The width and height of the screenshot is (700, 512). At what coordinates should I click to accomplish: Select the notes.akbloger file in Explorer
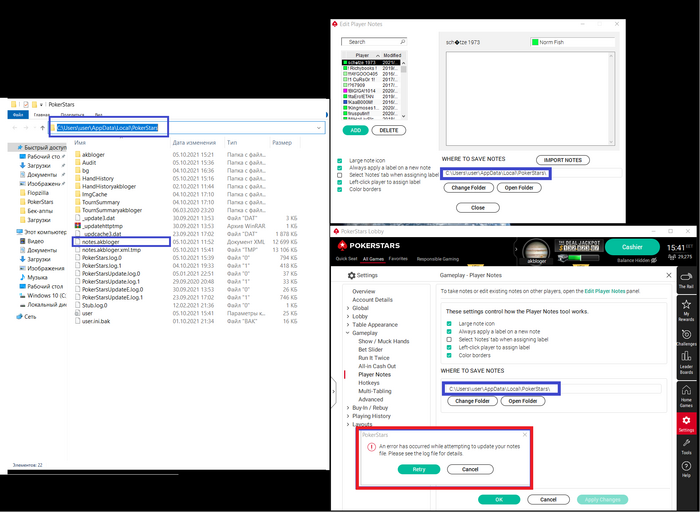pos(100,241)
